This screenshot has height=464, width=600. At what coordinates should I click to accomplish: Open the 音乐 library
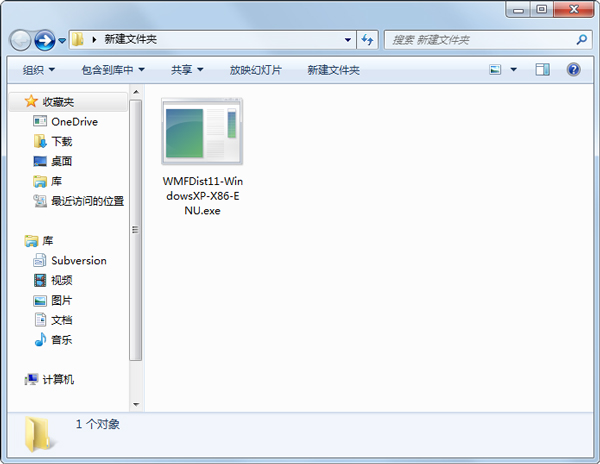(62, 340)
